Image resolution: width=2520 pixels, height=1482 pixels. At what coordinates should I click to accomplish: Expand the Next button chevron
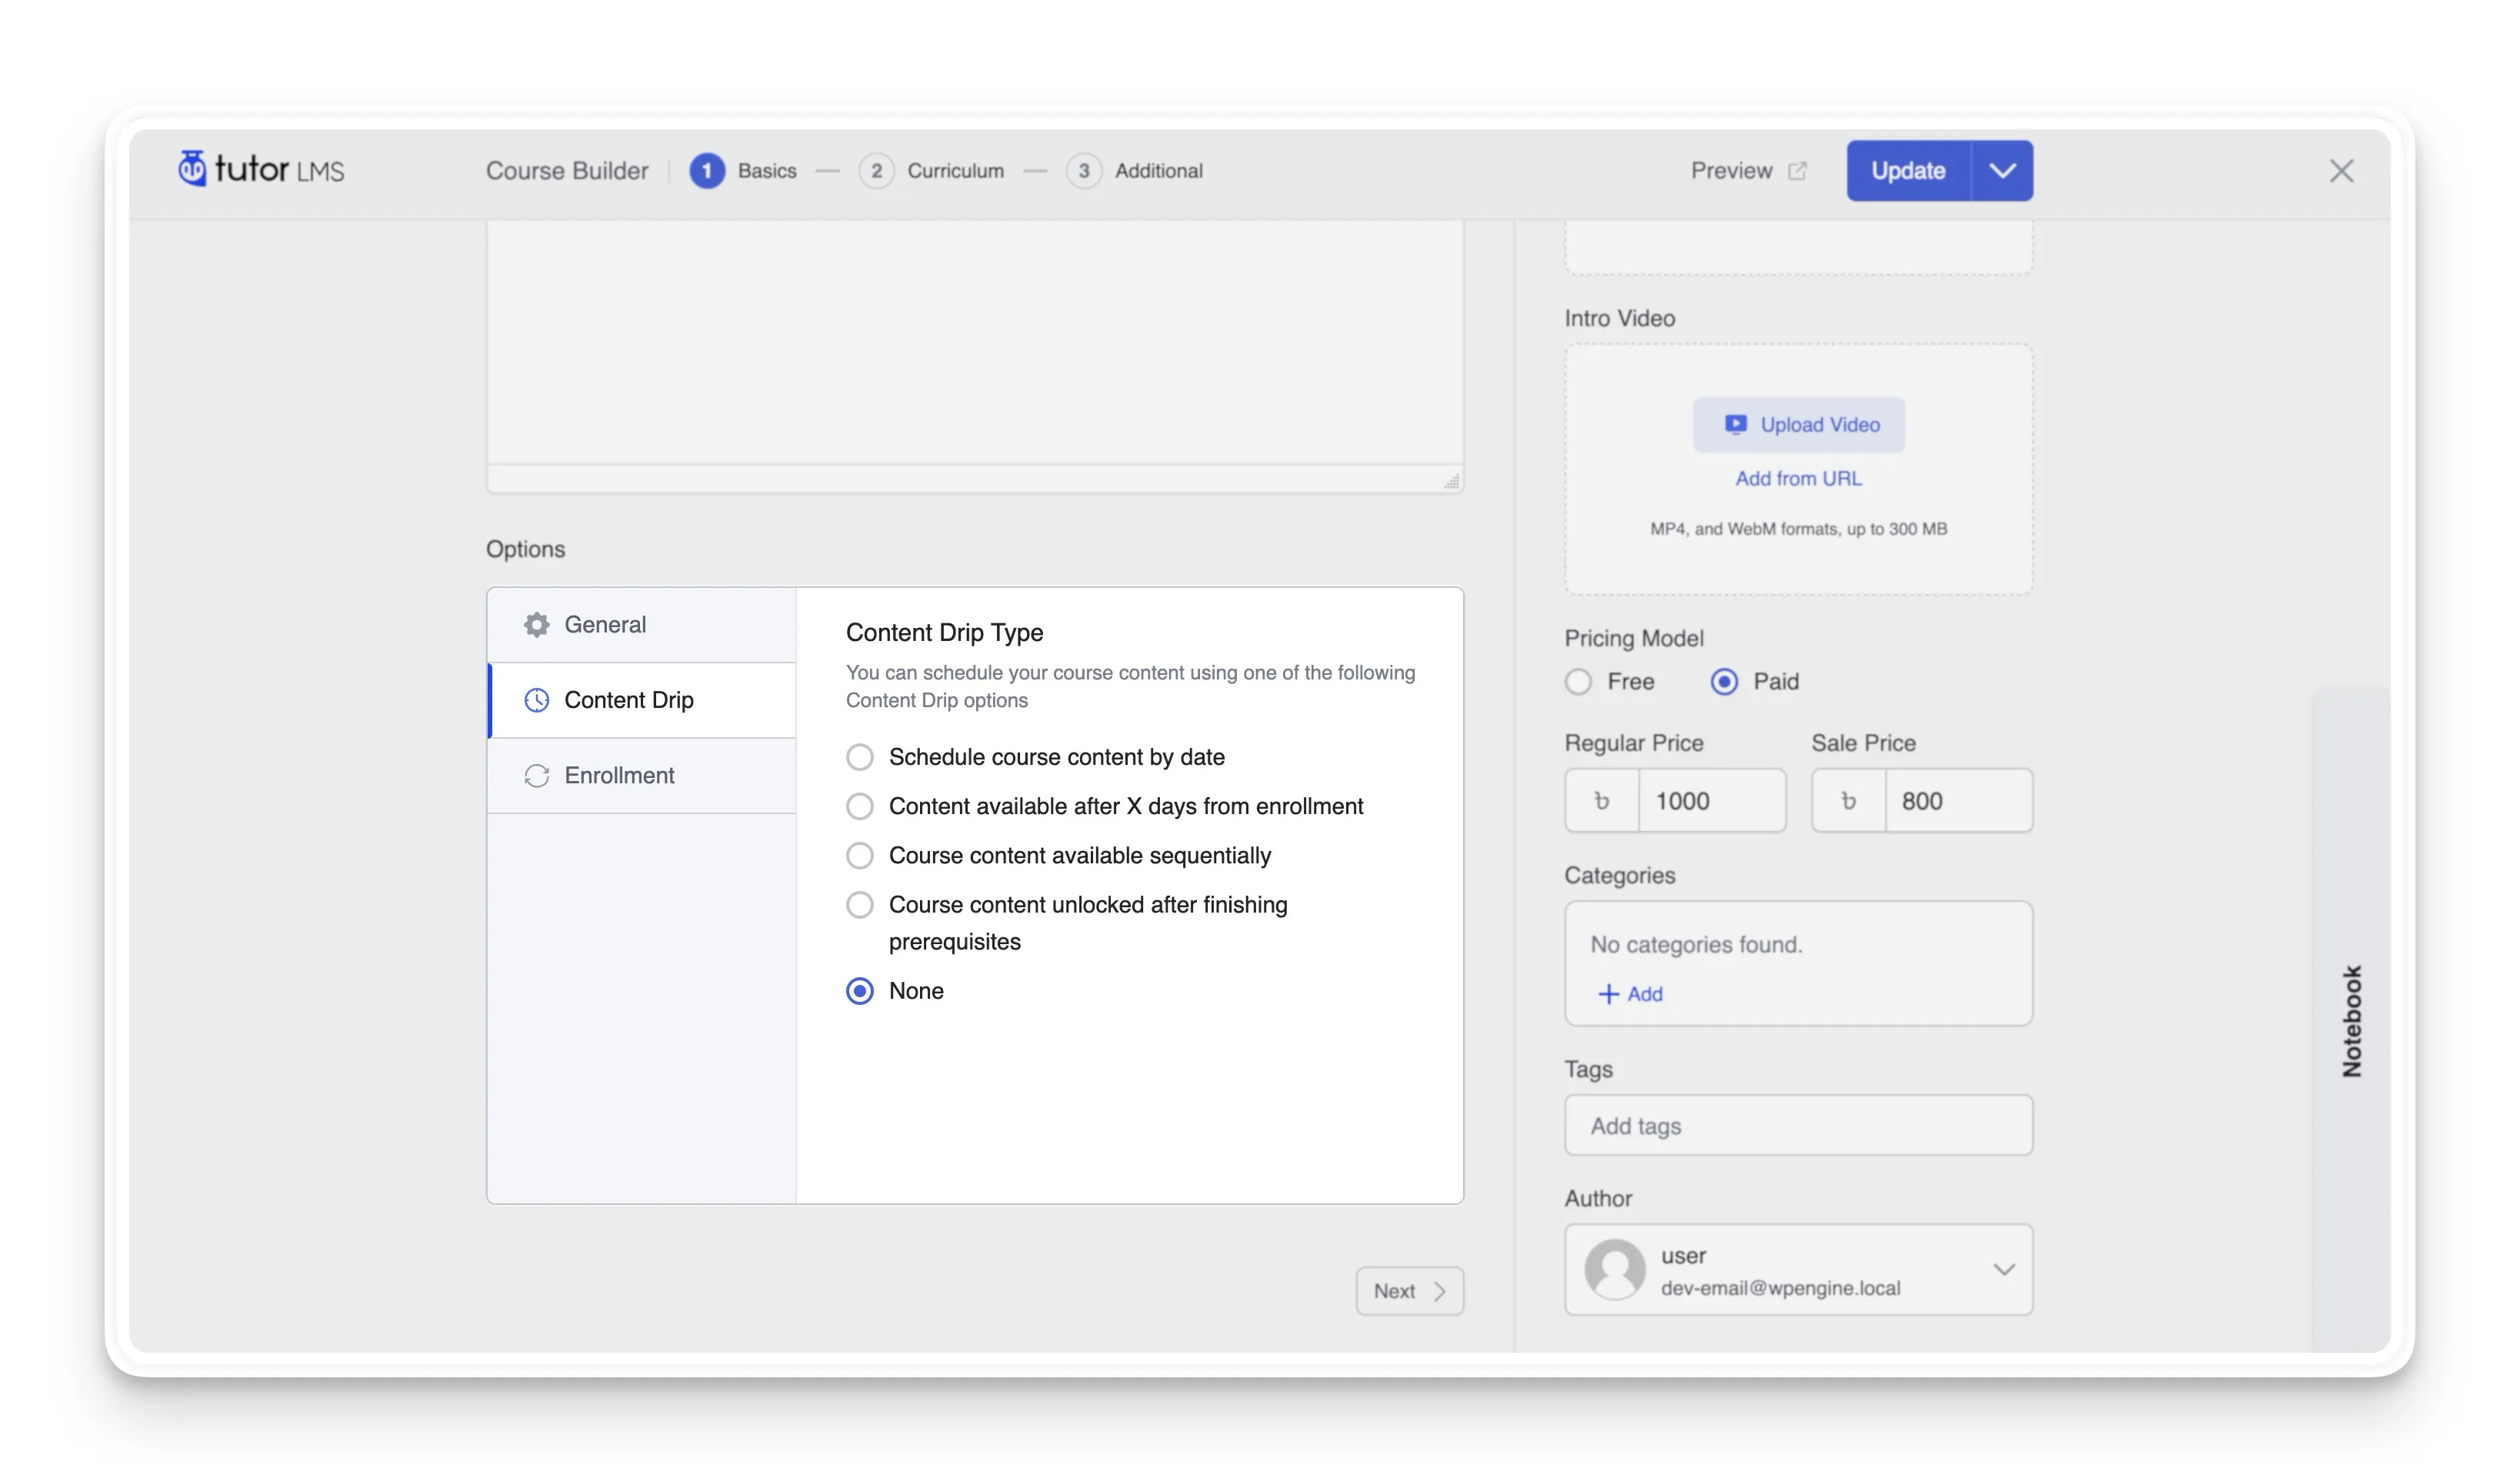(1440, 1290)
